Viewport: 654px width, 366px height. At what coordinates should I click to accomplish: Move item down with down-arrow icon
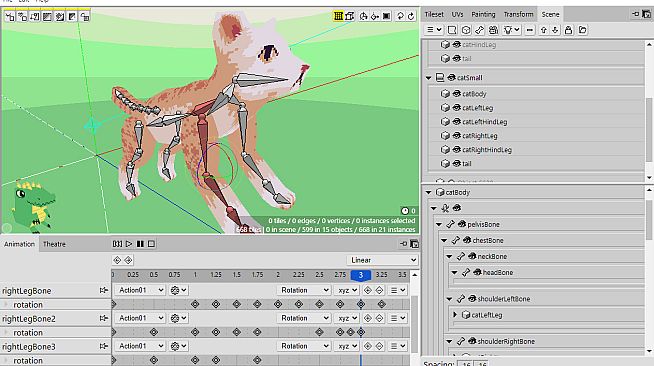point(555,30)
